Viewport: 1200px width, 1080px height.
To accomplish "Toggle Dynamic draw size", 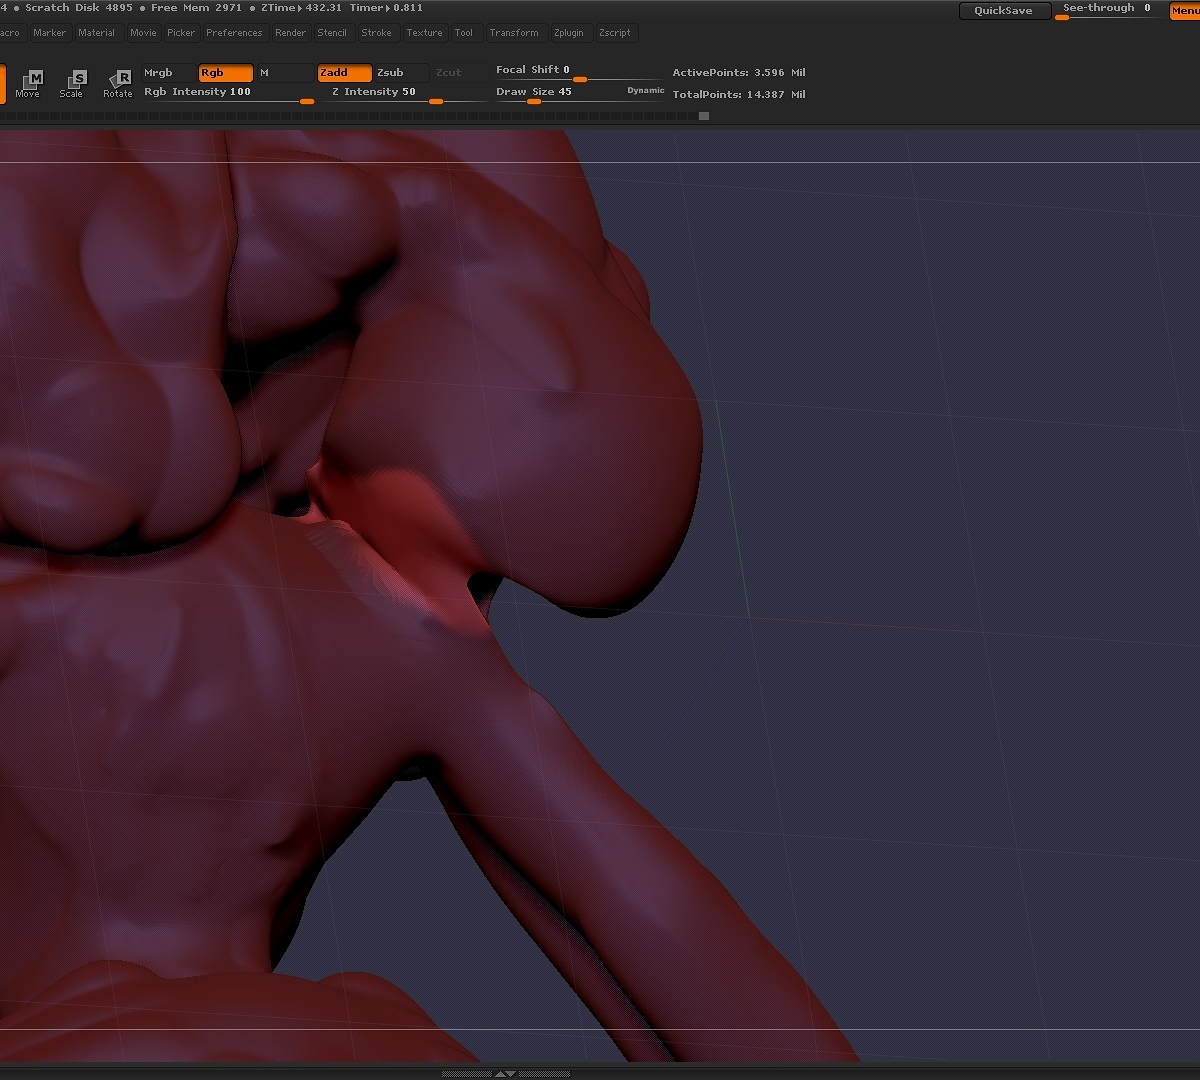I will point(645,91).
